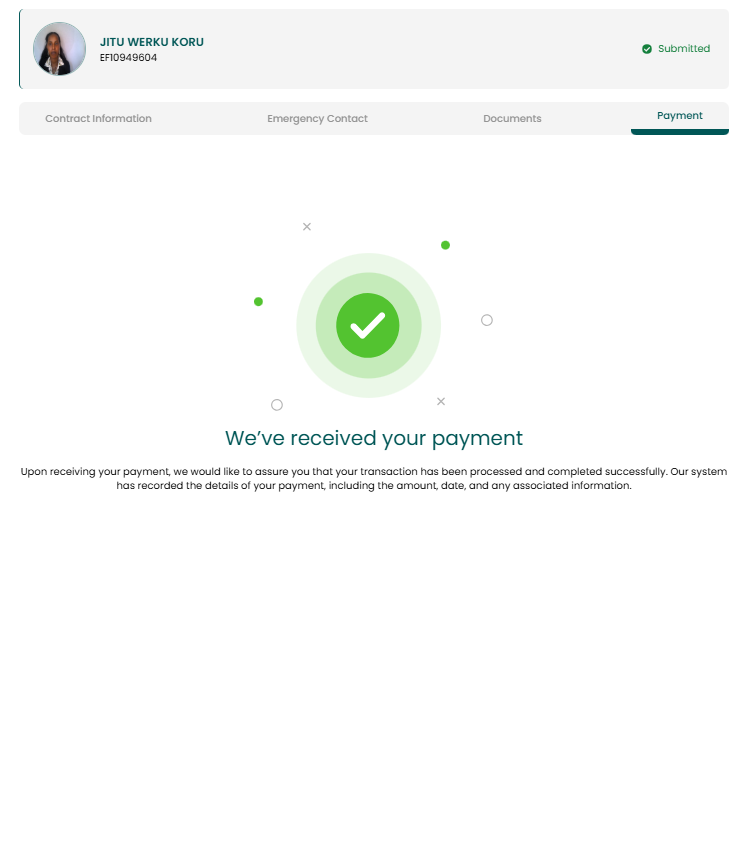Image resolution: width=749 pixels, height=856 pixels.
Task: Click the Submitted status label
Action: tap(684, 49)
